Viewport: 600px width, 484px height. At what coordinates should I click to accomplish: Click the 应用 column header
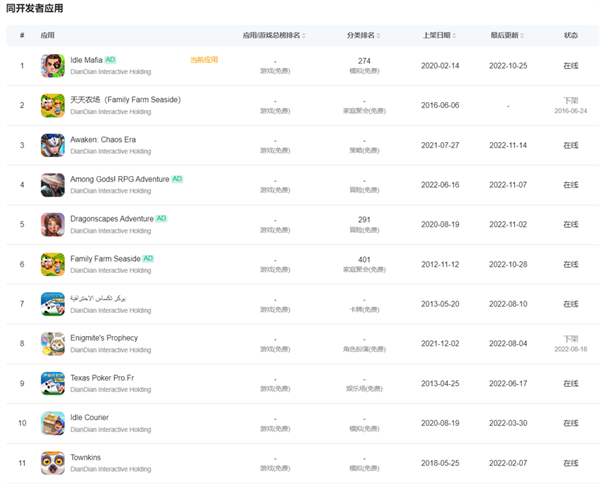click(47, 35)
